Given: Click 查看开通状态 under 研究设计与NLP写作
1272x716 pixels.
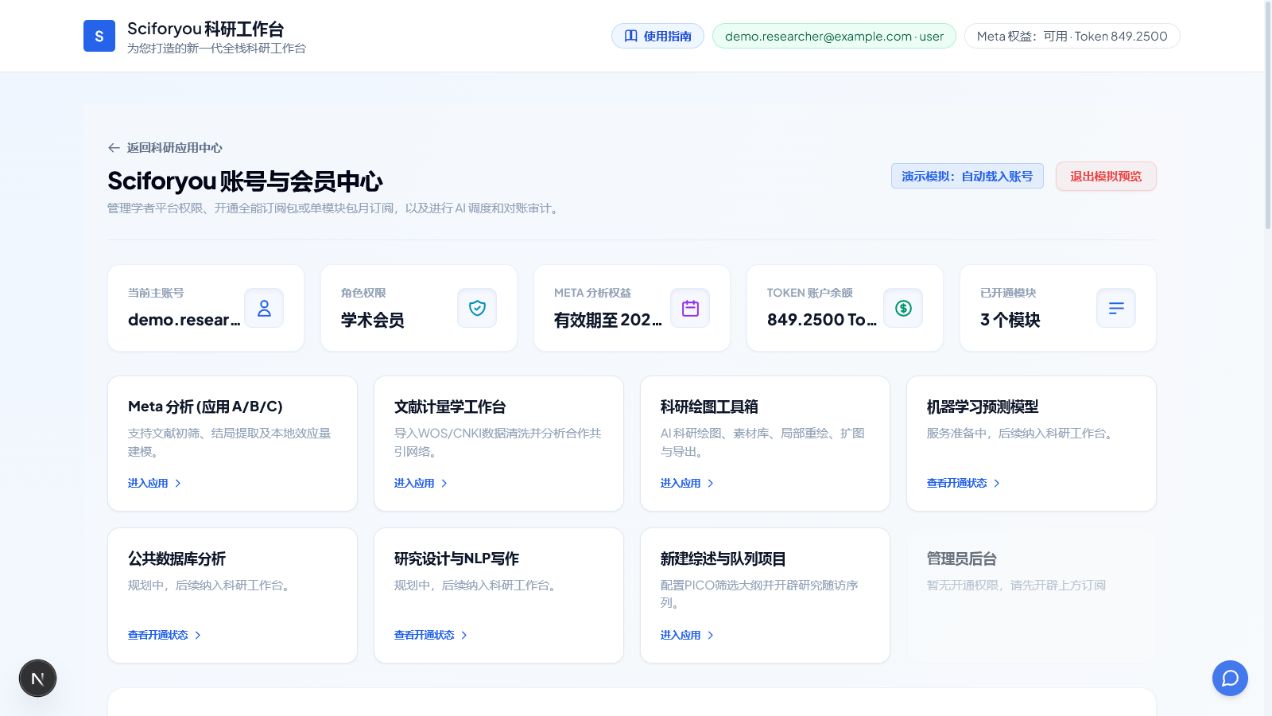Looking at the screenshot, I should 424,635.
